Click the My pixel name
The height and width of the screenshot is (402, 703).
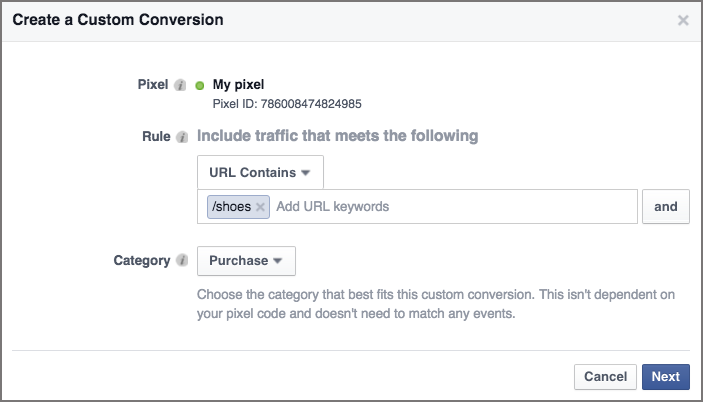click(x=238, y=85)
